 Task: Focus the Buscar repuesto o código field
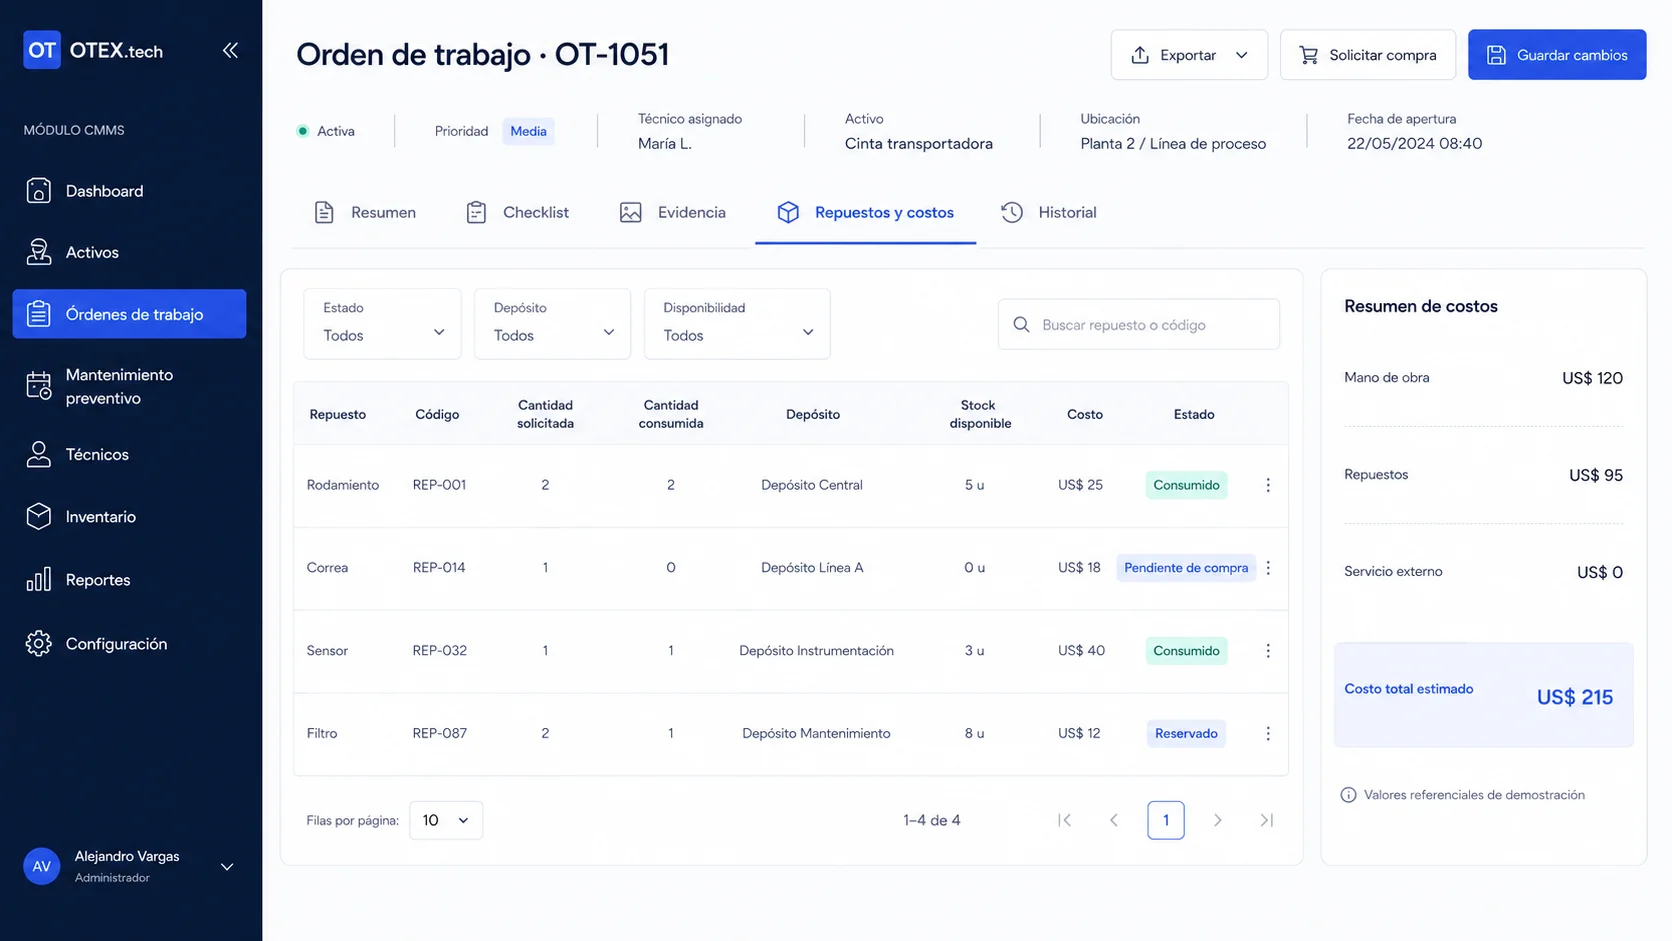click(1139, 324)
